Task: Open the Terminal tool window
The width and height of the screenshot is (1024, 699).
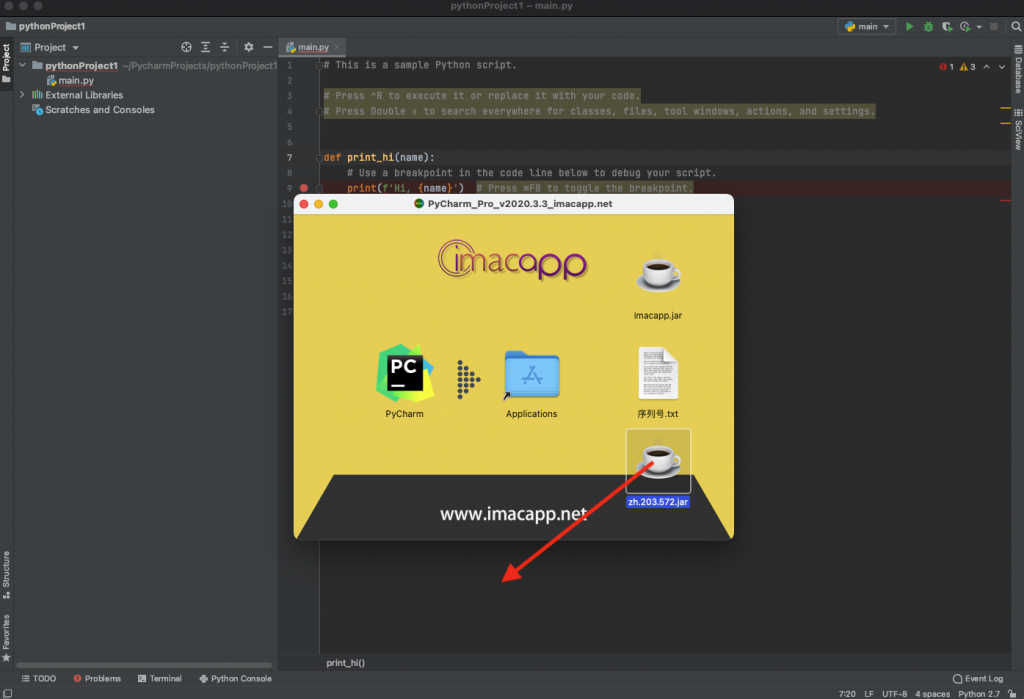Action: [159, 679]
